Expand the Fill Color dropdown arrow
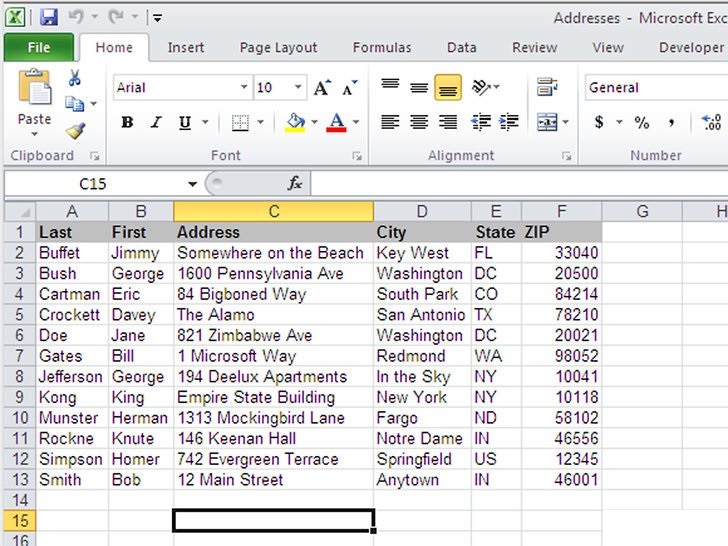 point(314,123)
